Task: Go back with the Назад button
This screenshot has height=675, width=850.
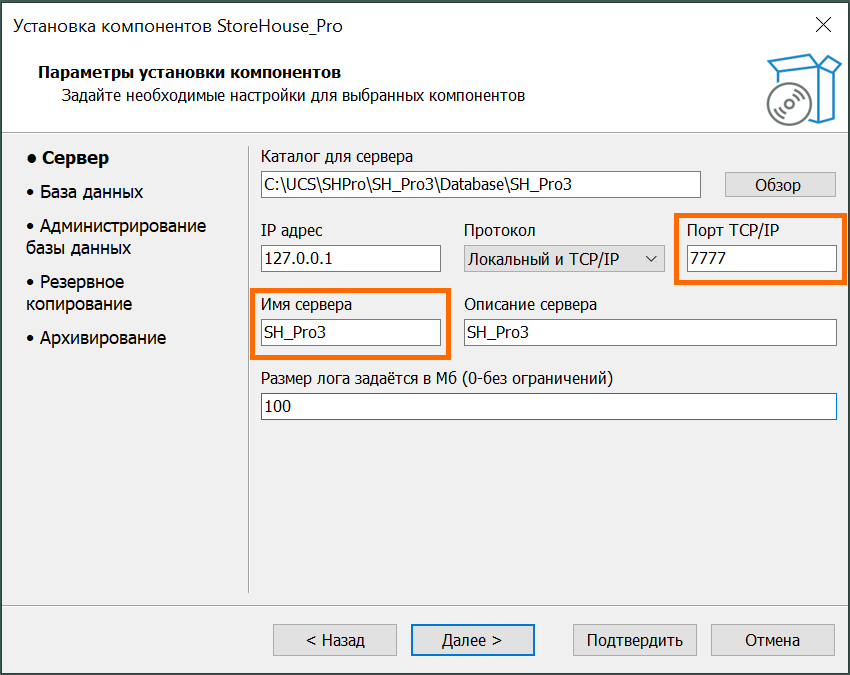Action: point(335,640)
